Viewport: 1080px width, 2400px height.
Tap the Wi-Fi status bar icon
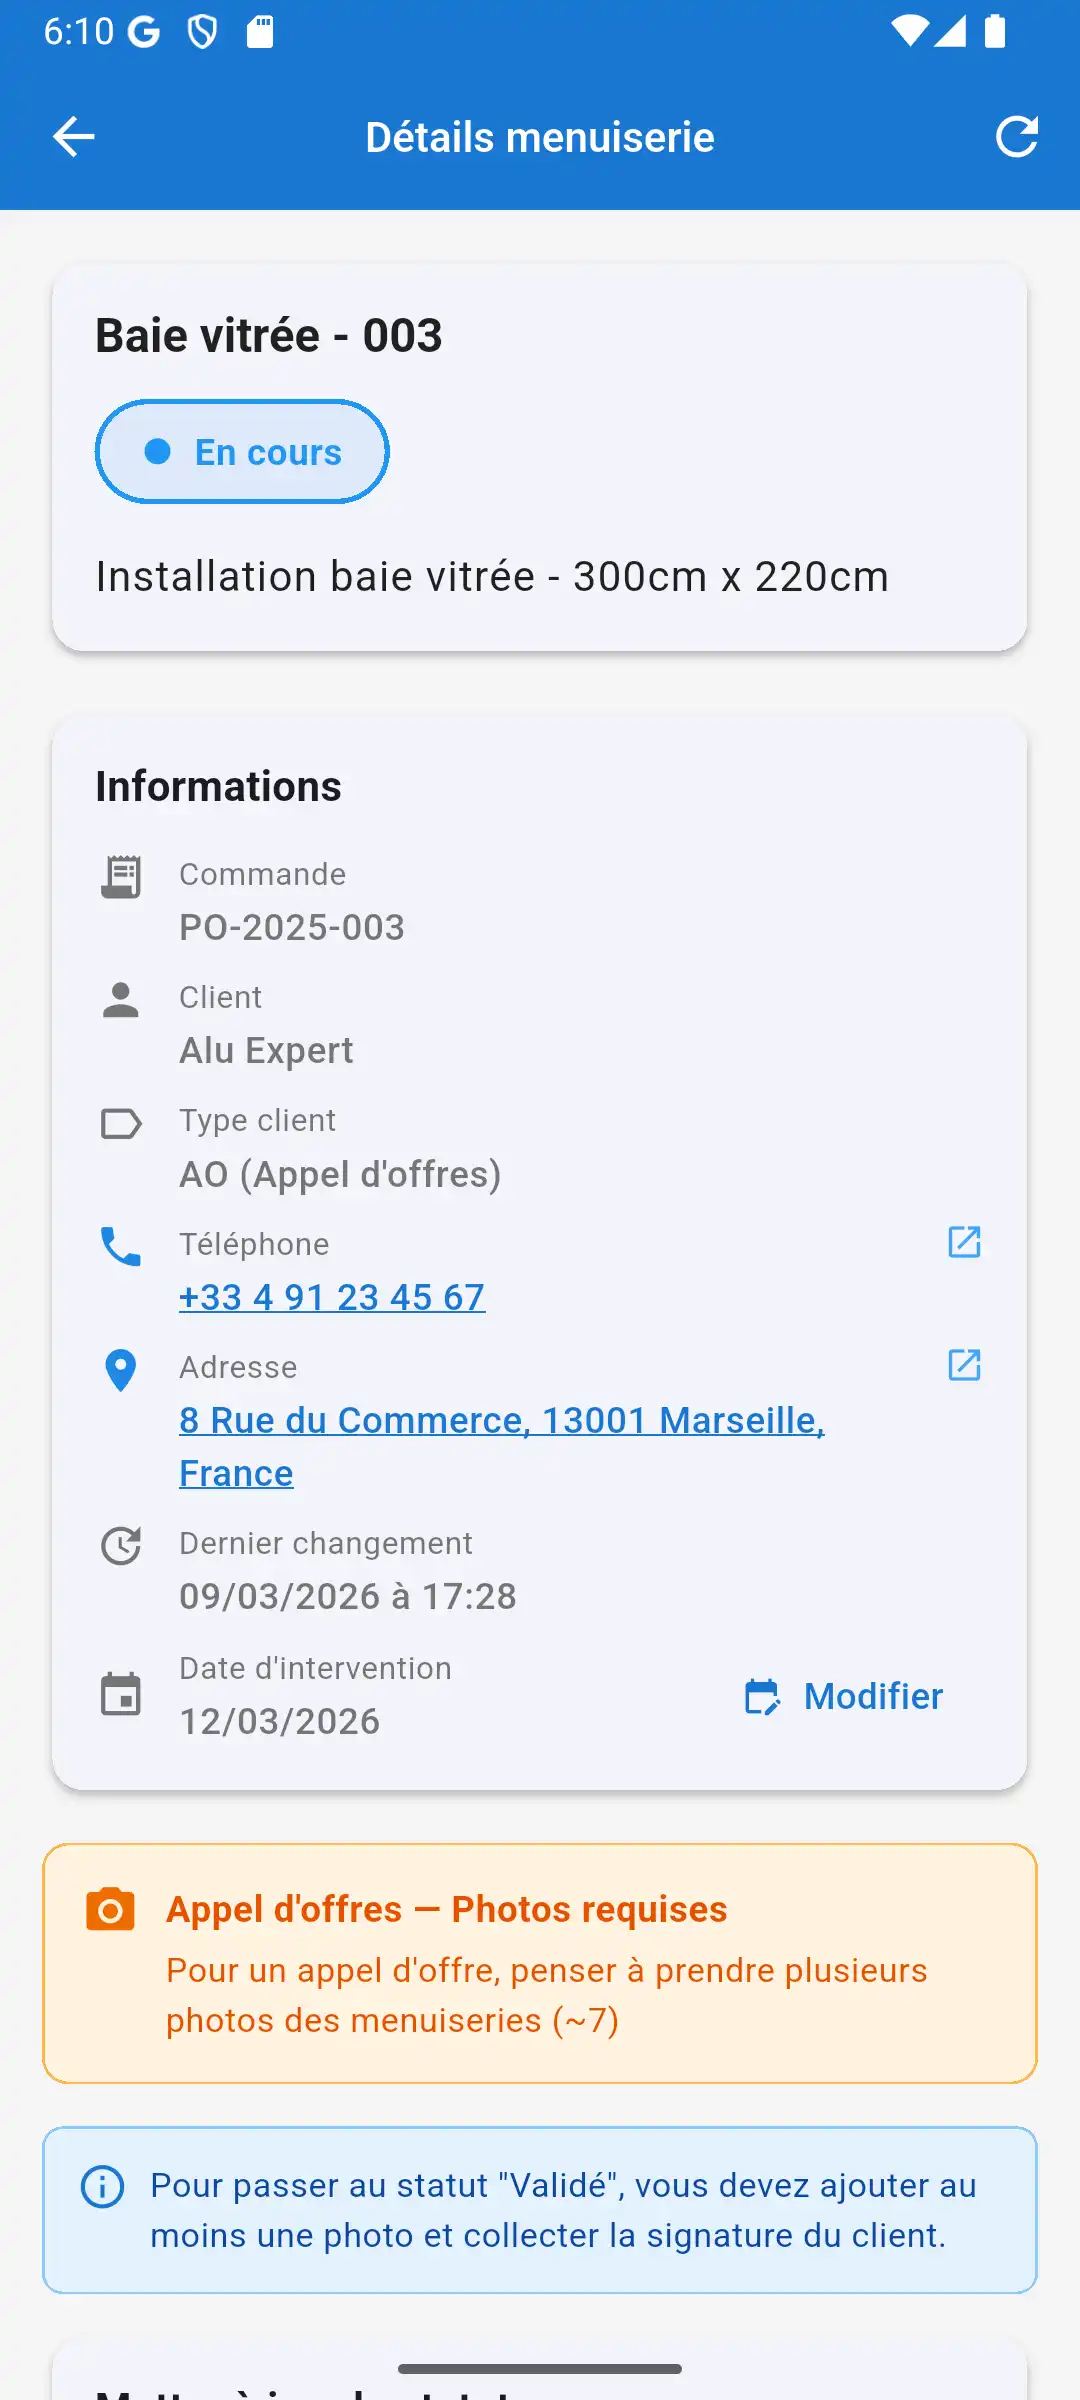pyautogui.click(x=908, y=32)
